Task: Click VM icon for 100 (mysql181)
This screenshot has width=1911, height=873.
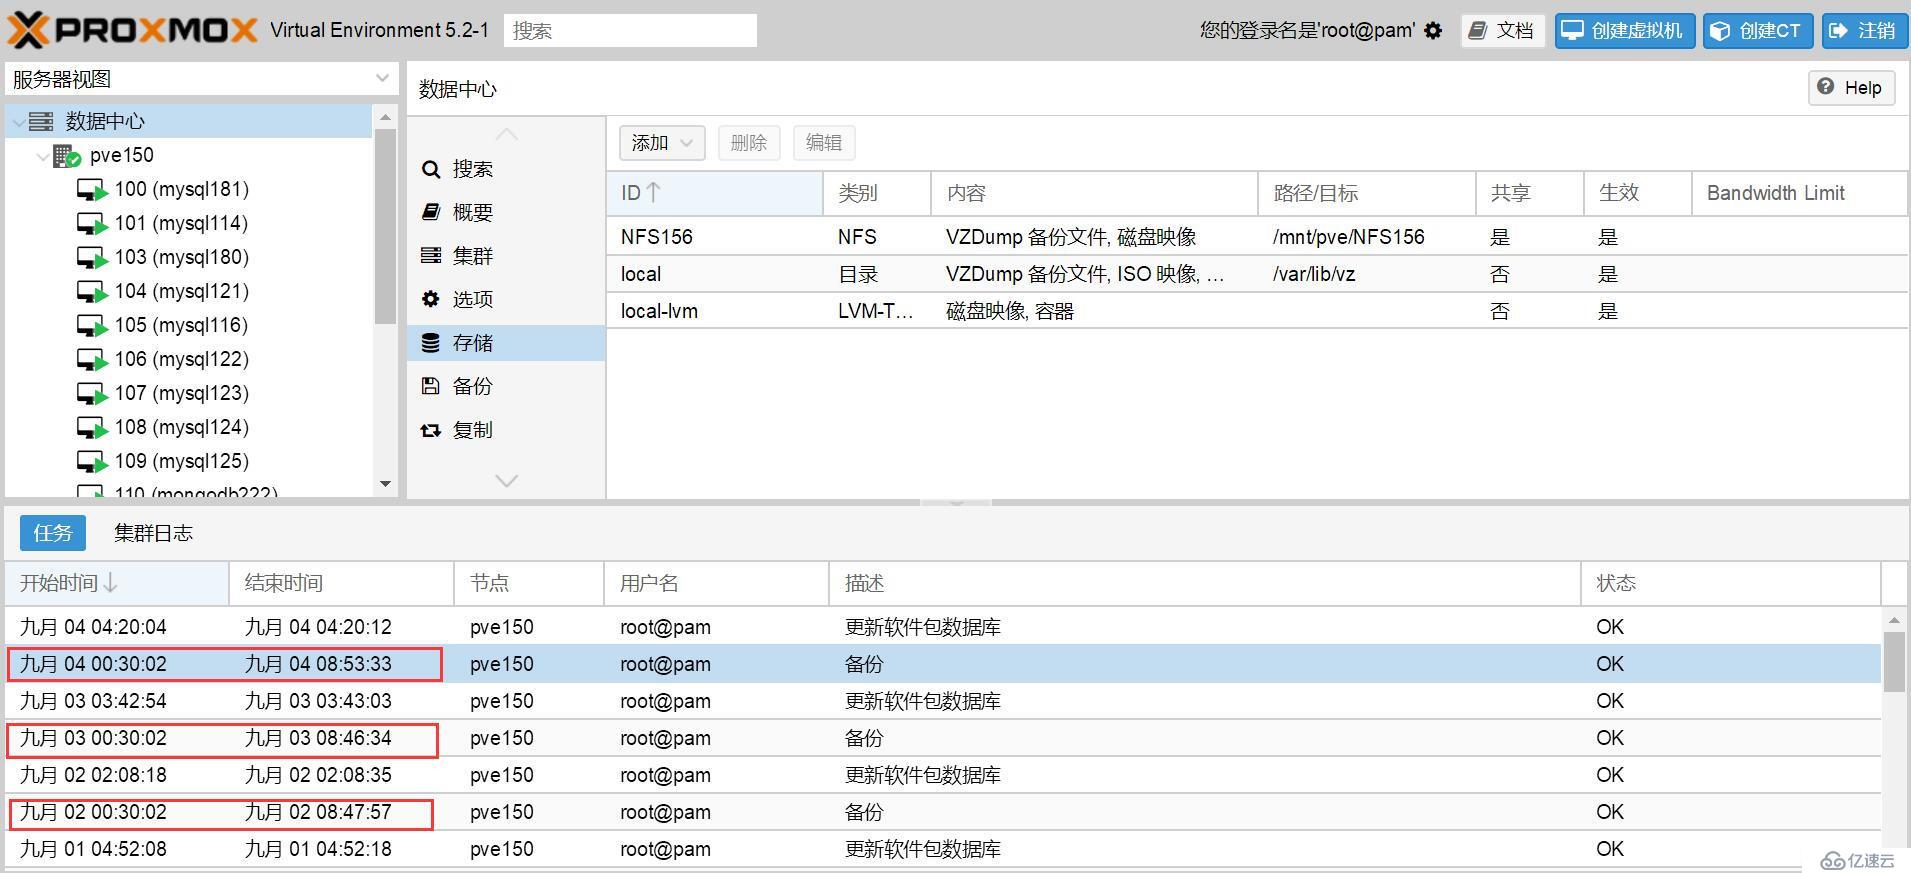Action: click(92, 190)
